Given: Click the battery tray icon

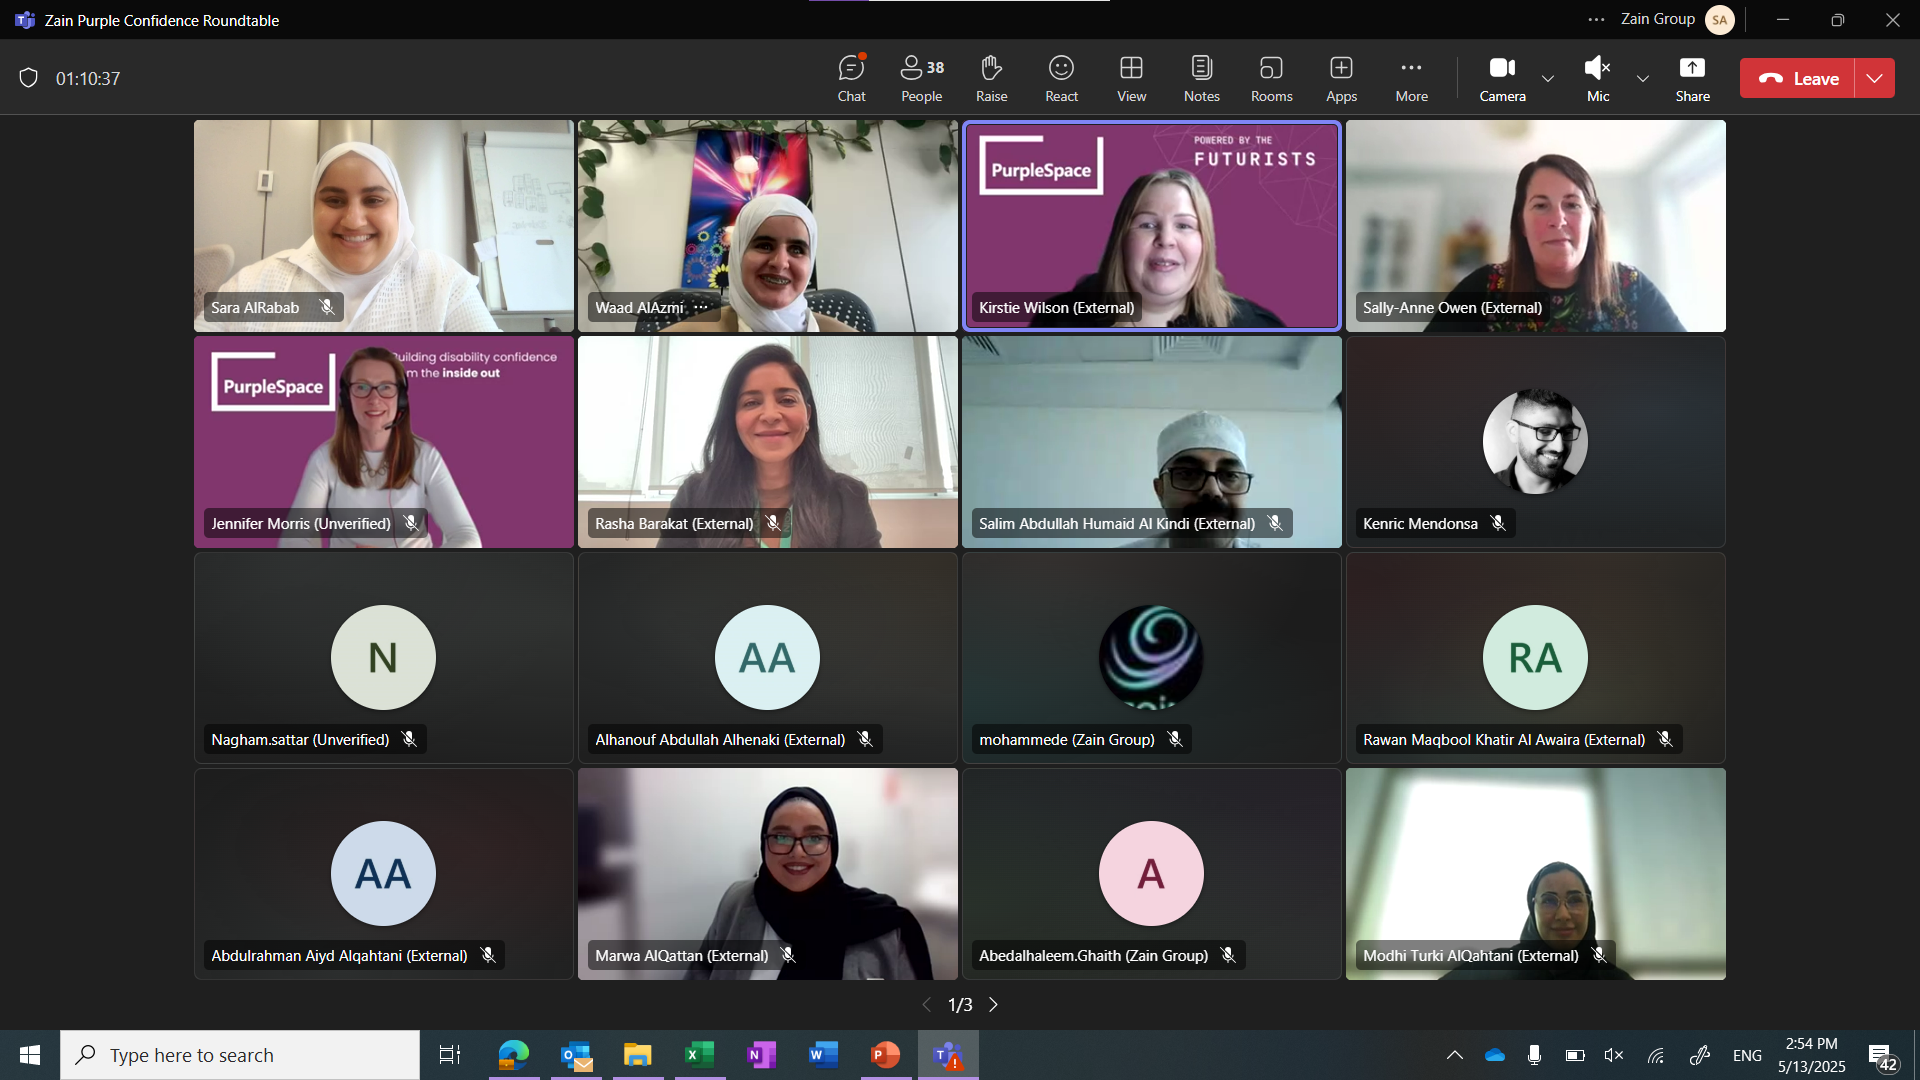Looking at the screenshot, I should click(x=1575, y=1055).
